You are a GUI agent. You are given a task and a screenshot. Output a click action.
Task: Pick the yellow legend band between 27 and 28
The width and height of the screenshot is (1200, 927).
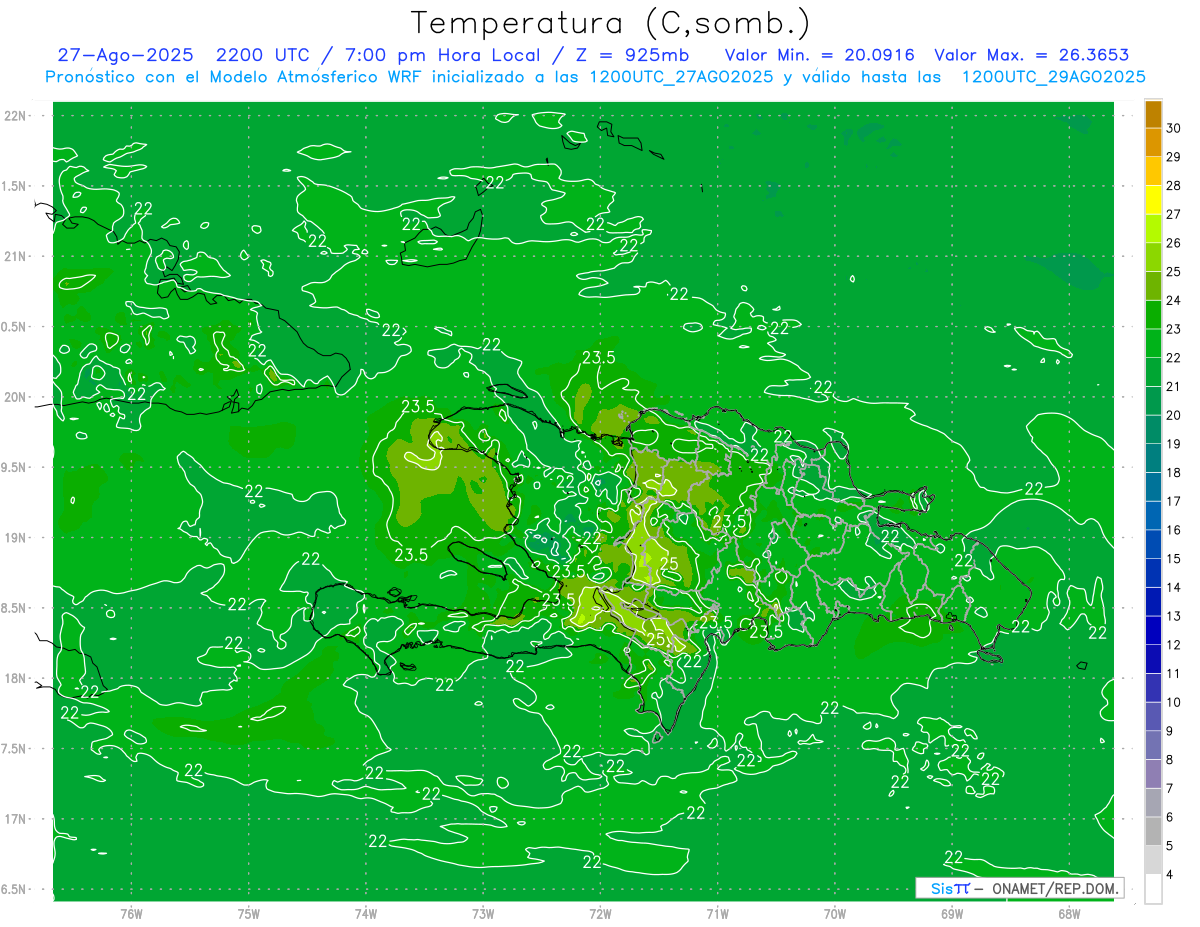[1153, 200]
